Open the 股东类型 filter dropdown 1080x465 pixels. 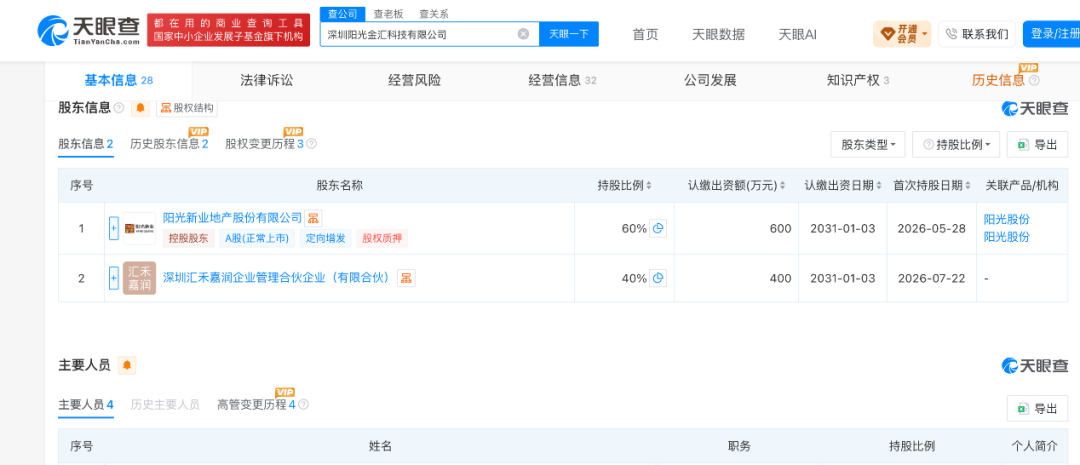coord(868,145)
